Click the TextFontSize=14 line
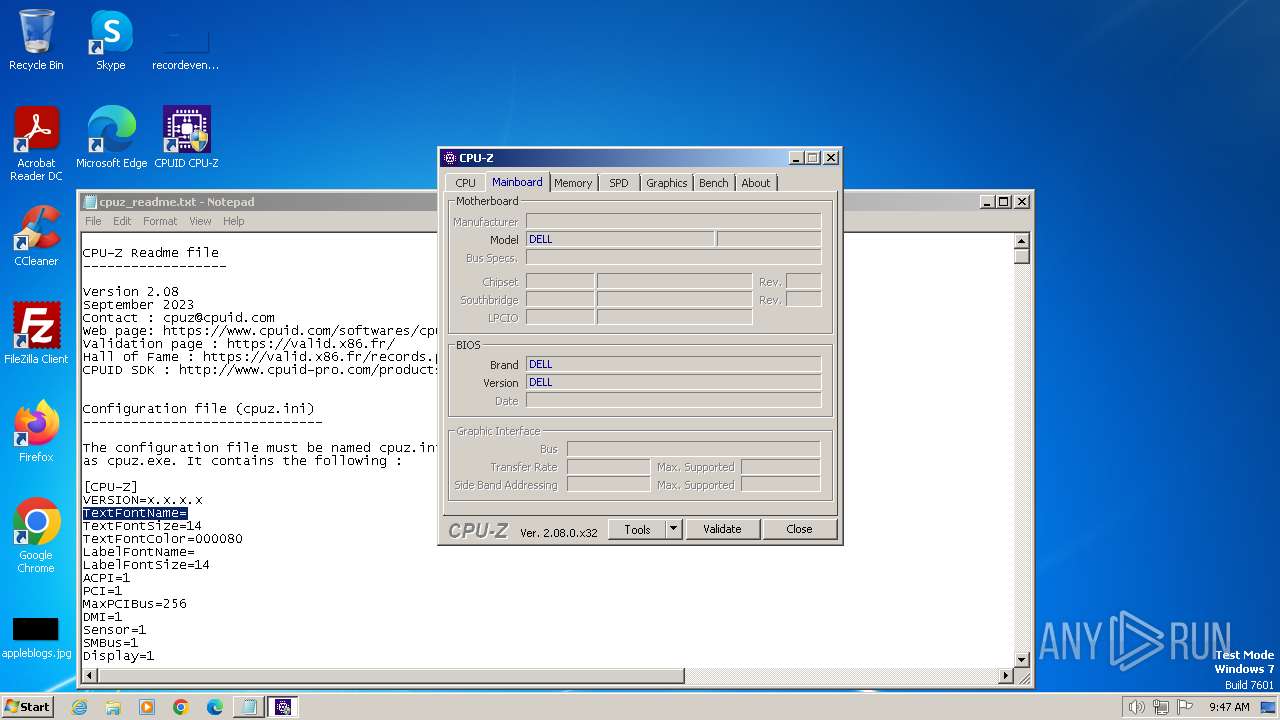 click(142, 526)
